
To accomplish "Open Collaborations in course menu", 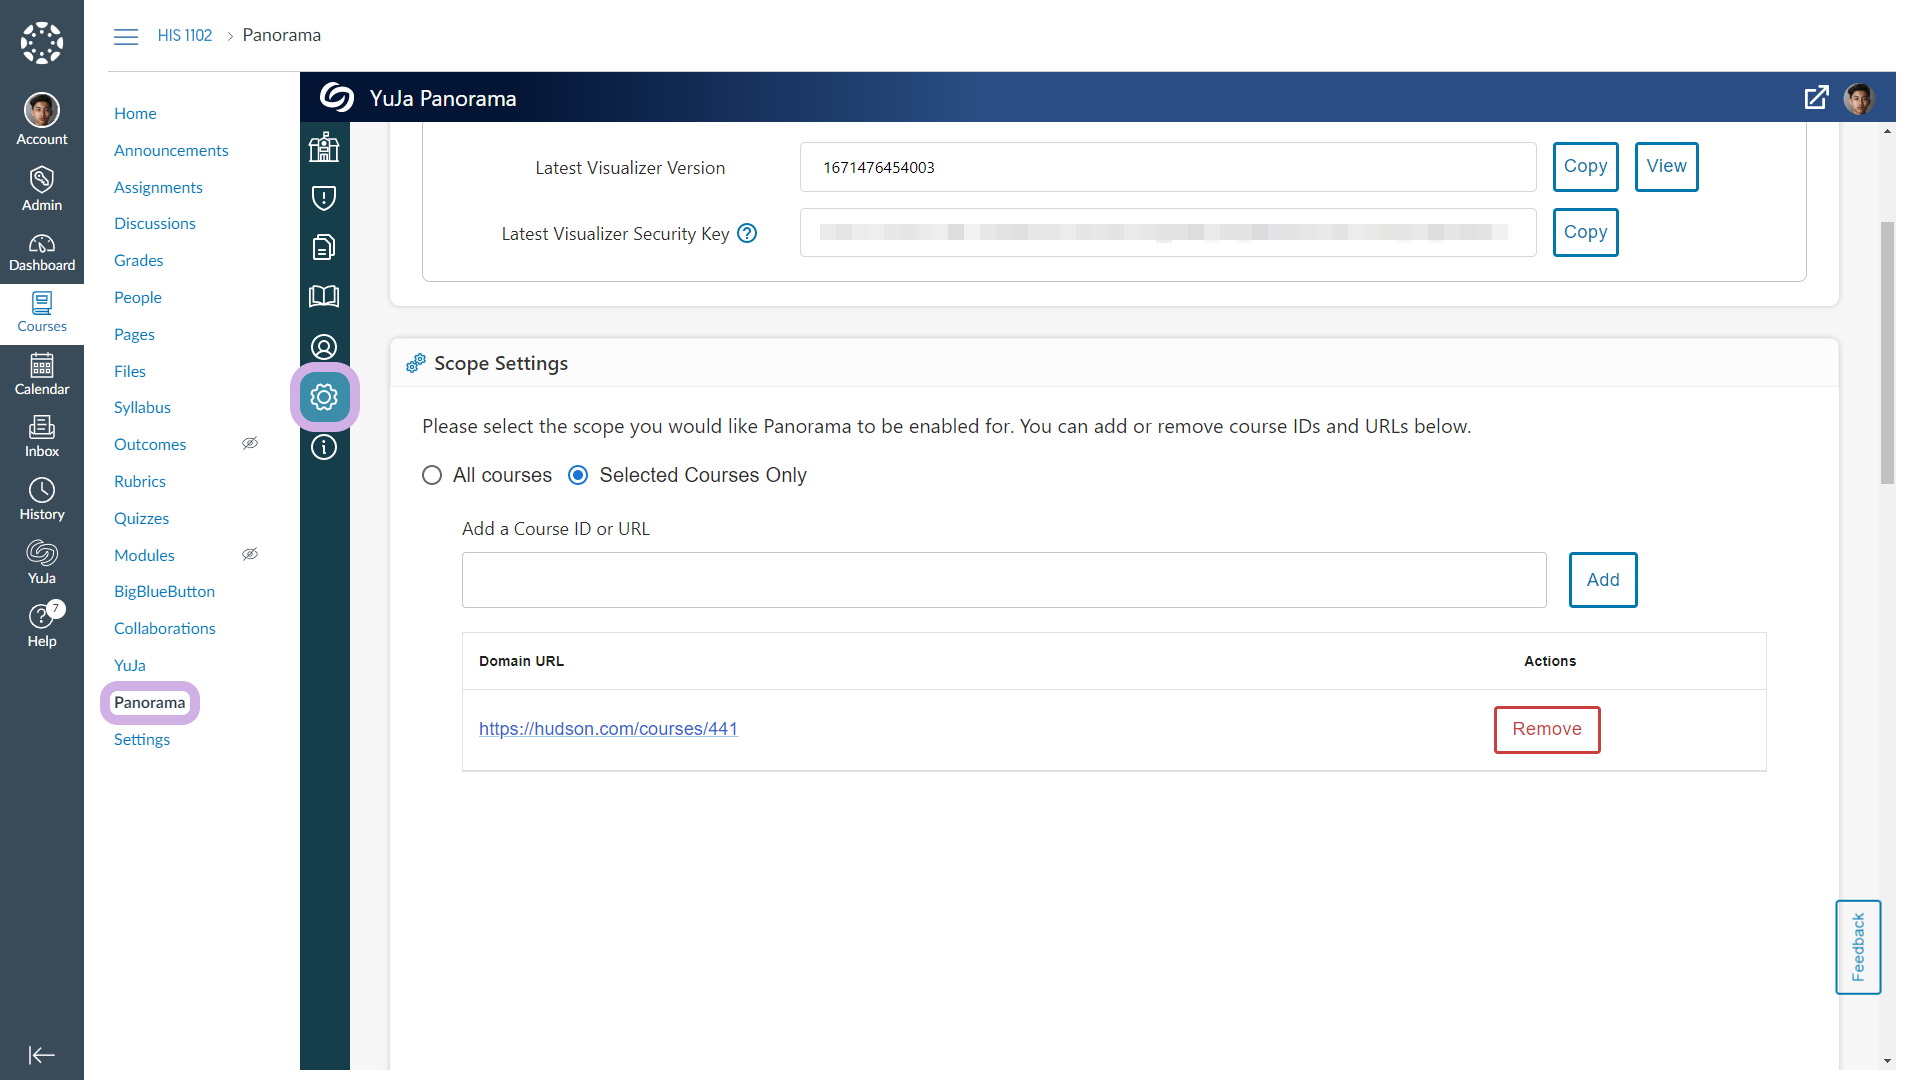I will point(165,628).
